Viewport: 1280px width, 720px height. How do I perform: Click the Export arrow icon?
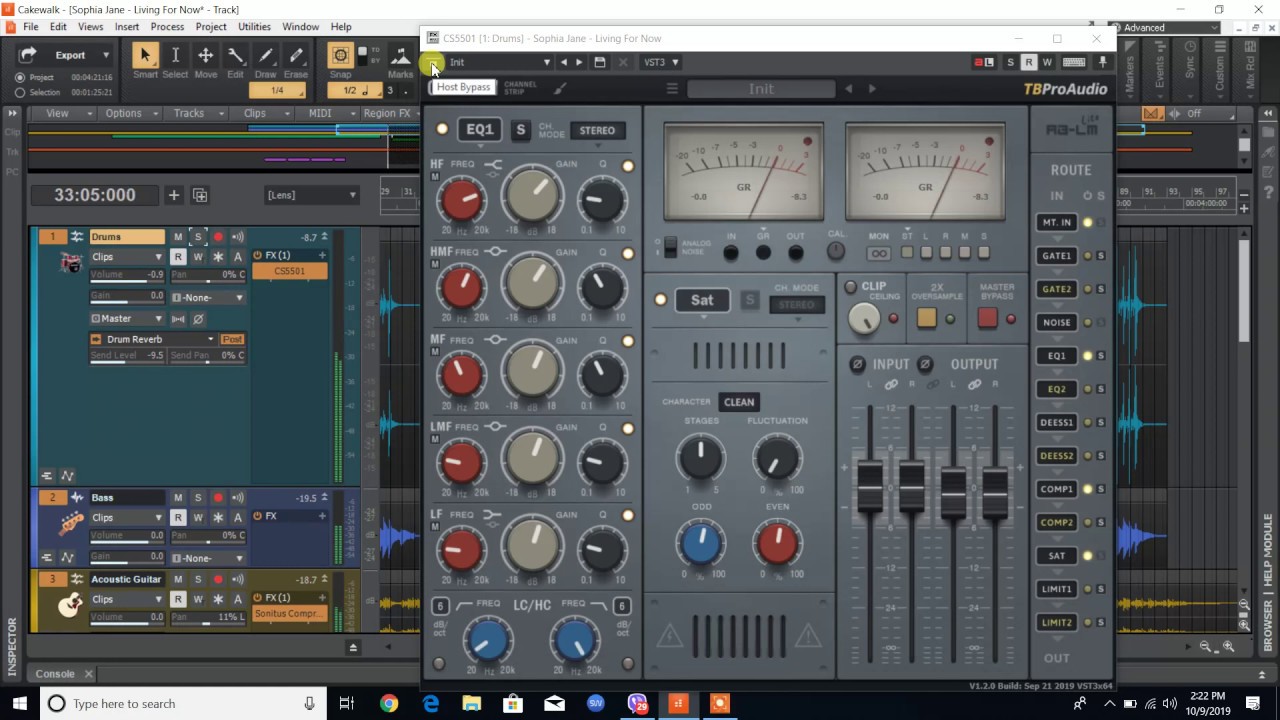click(28, 55)
